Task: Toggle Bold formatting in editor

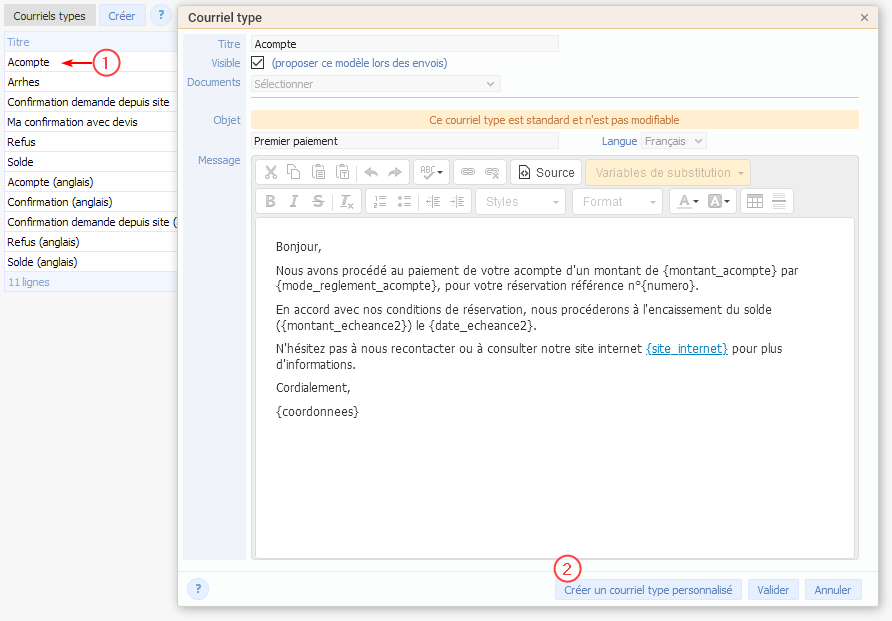Action: (270, 201)
